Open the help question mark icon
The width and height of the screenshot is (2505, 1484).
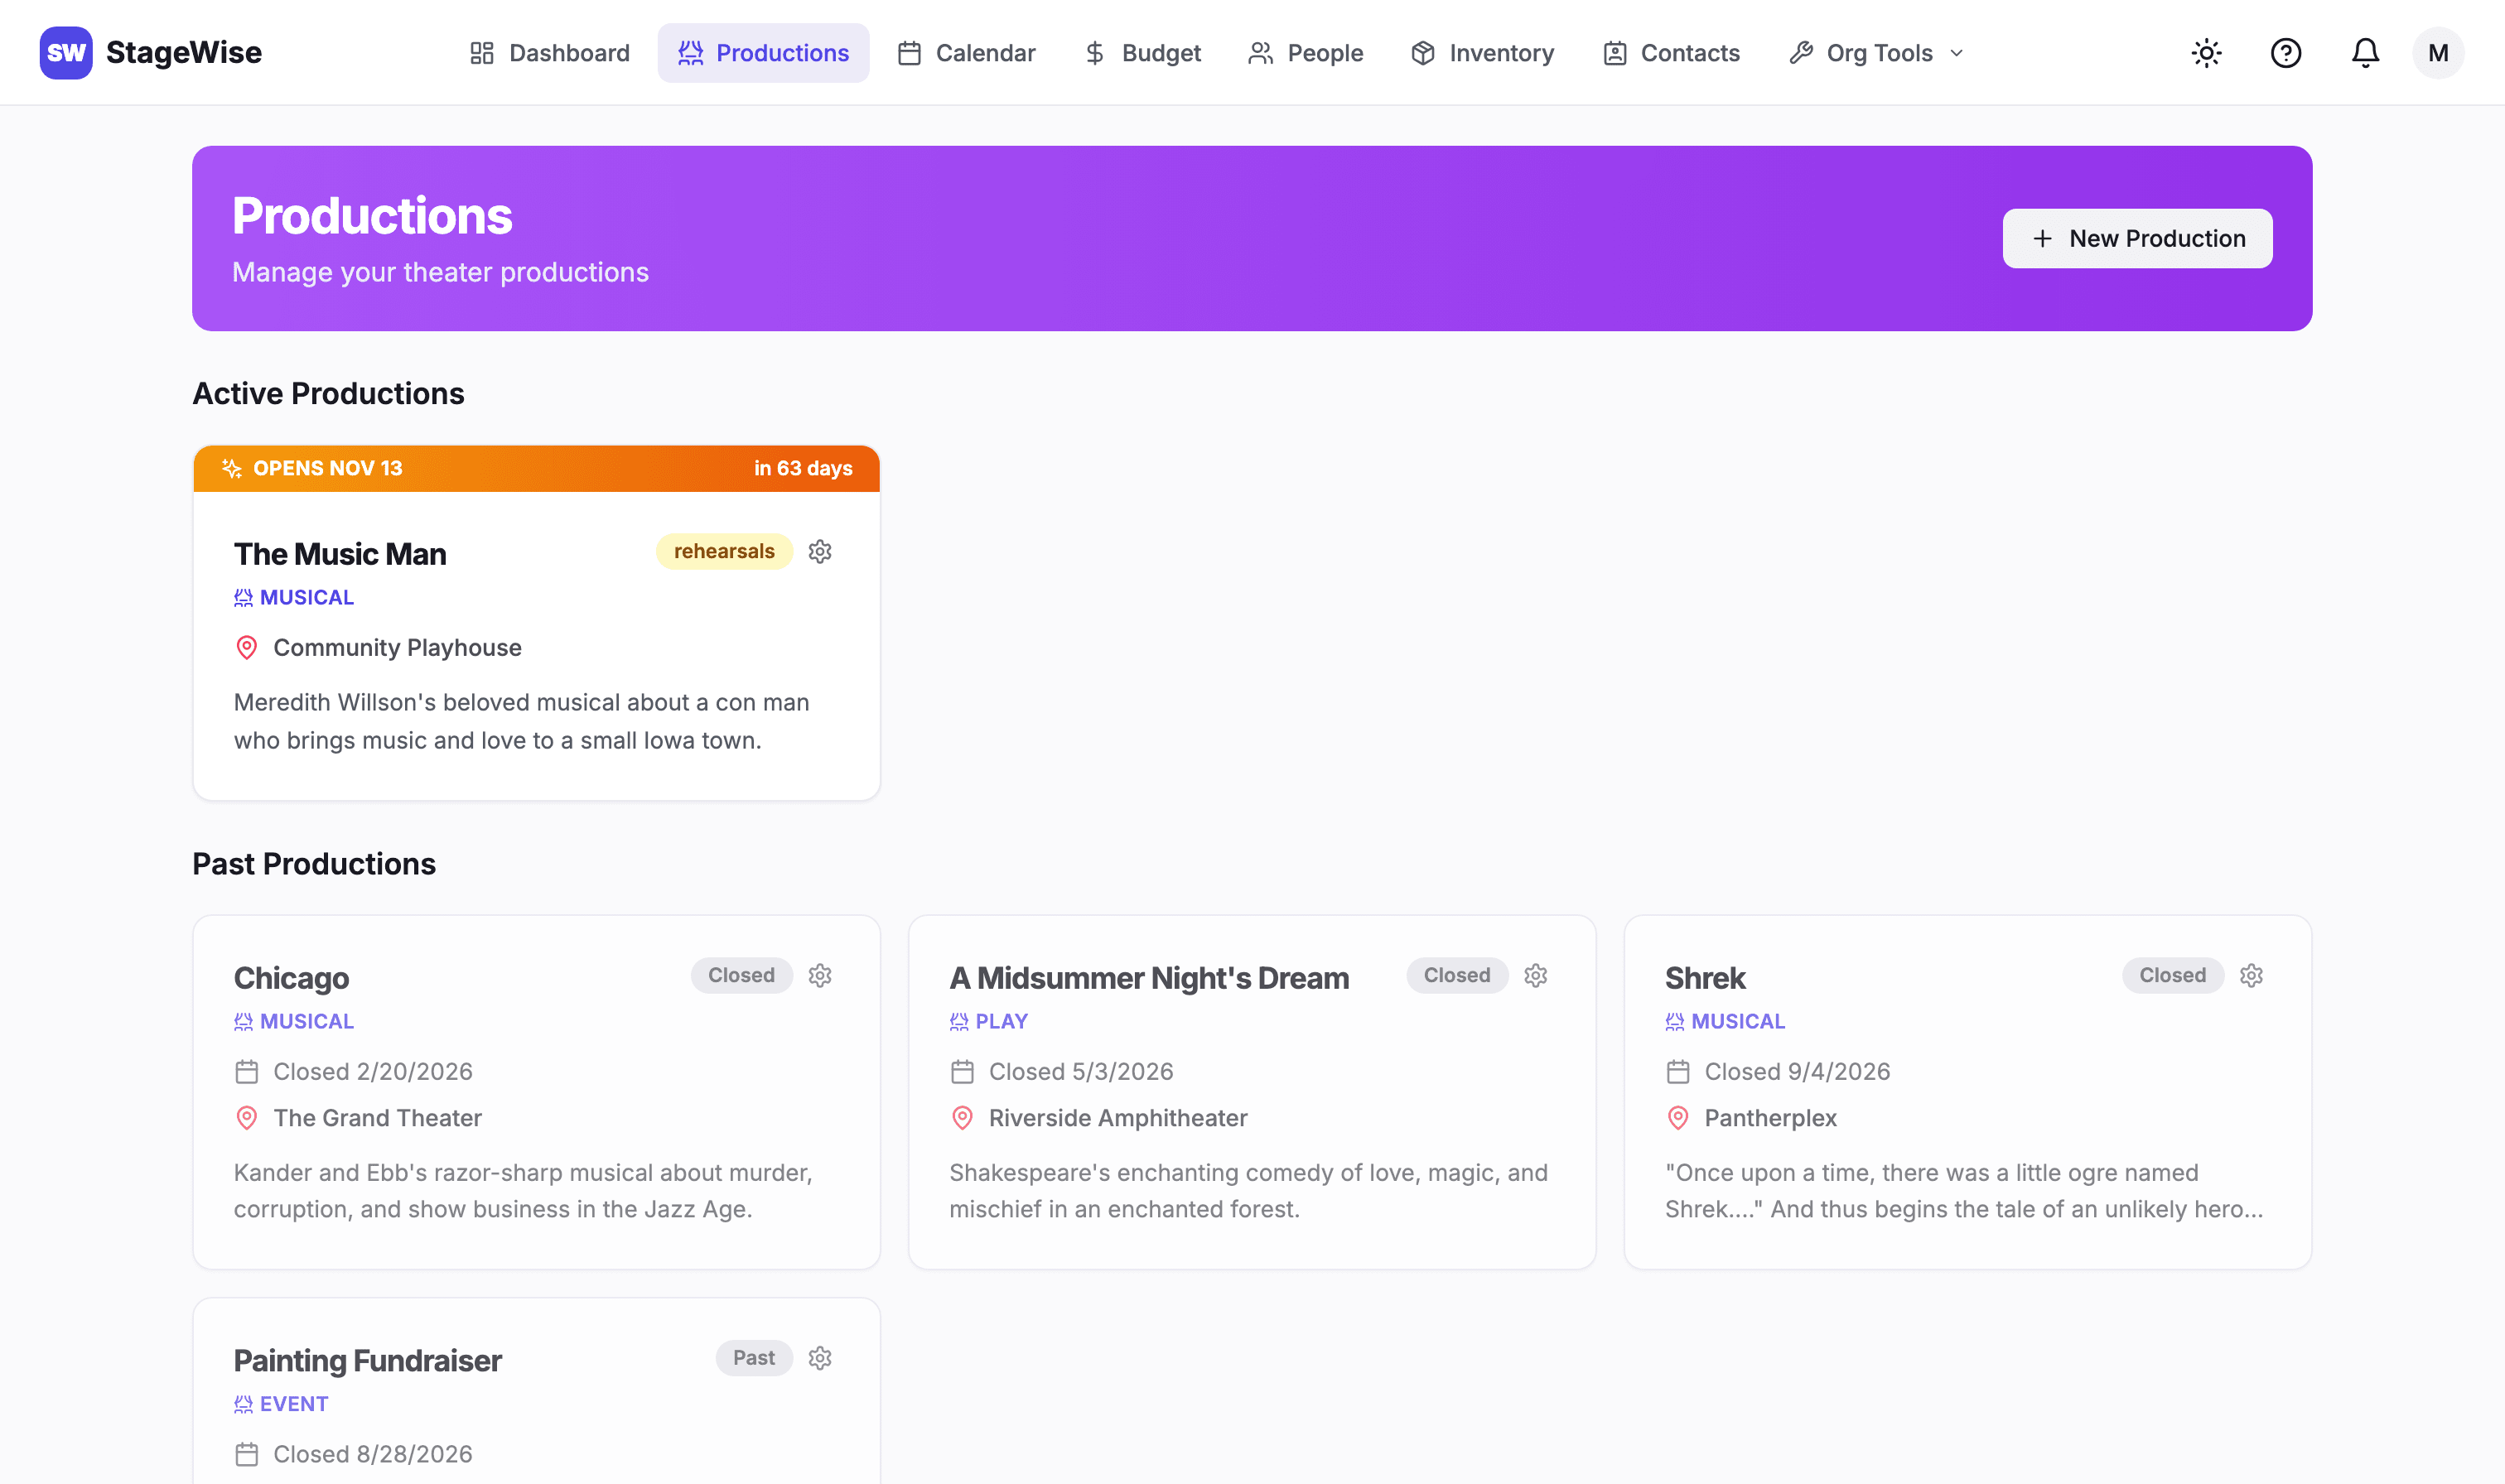2285,53
